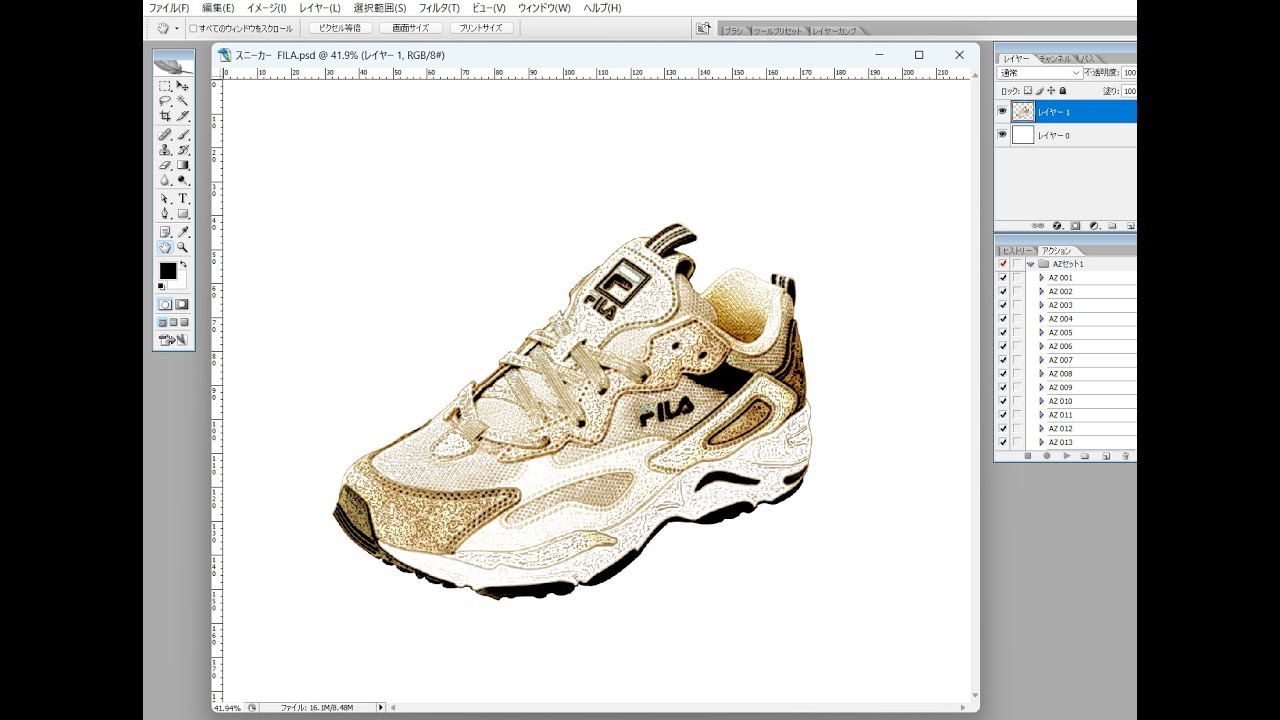
Task: Stop action recording or playback
Action: (1027, 456)
